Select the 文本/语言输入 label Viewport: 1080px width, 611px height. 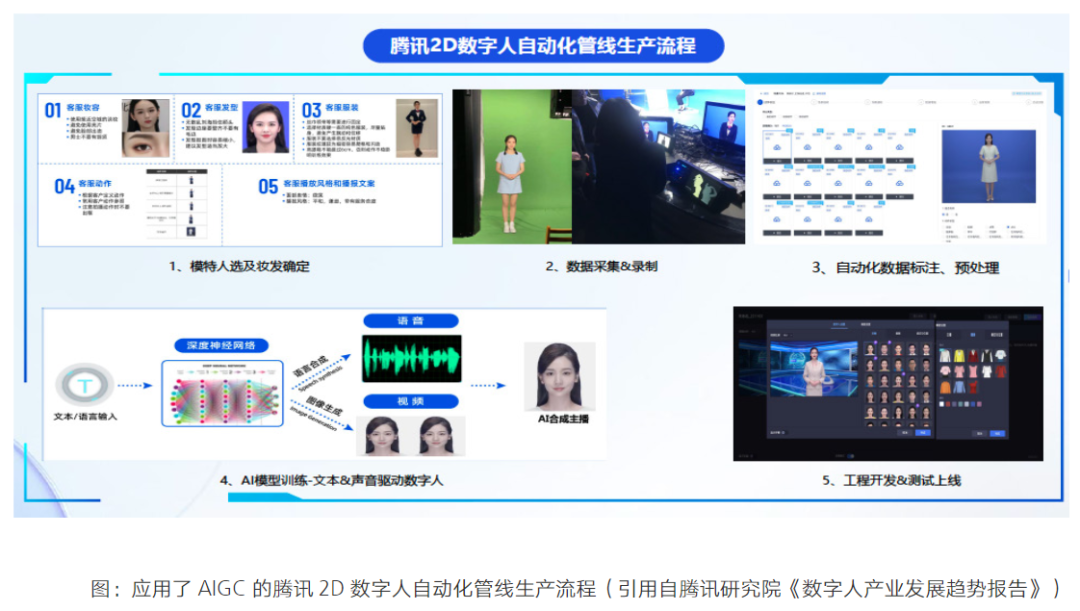(x=85, y=417)
